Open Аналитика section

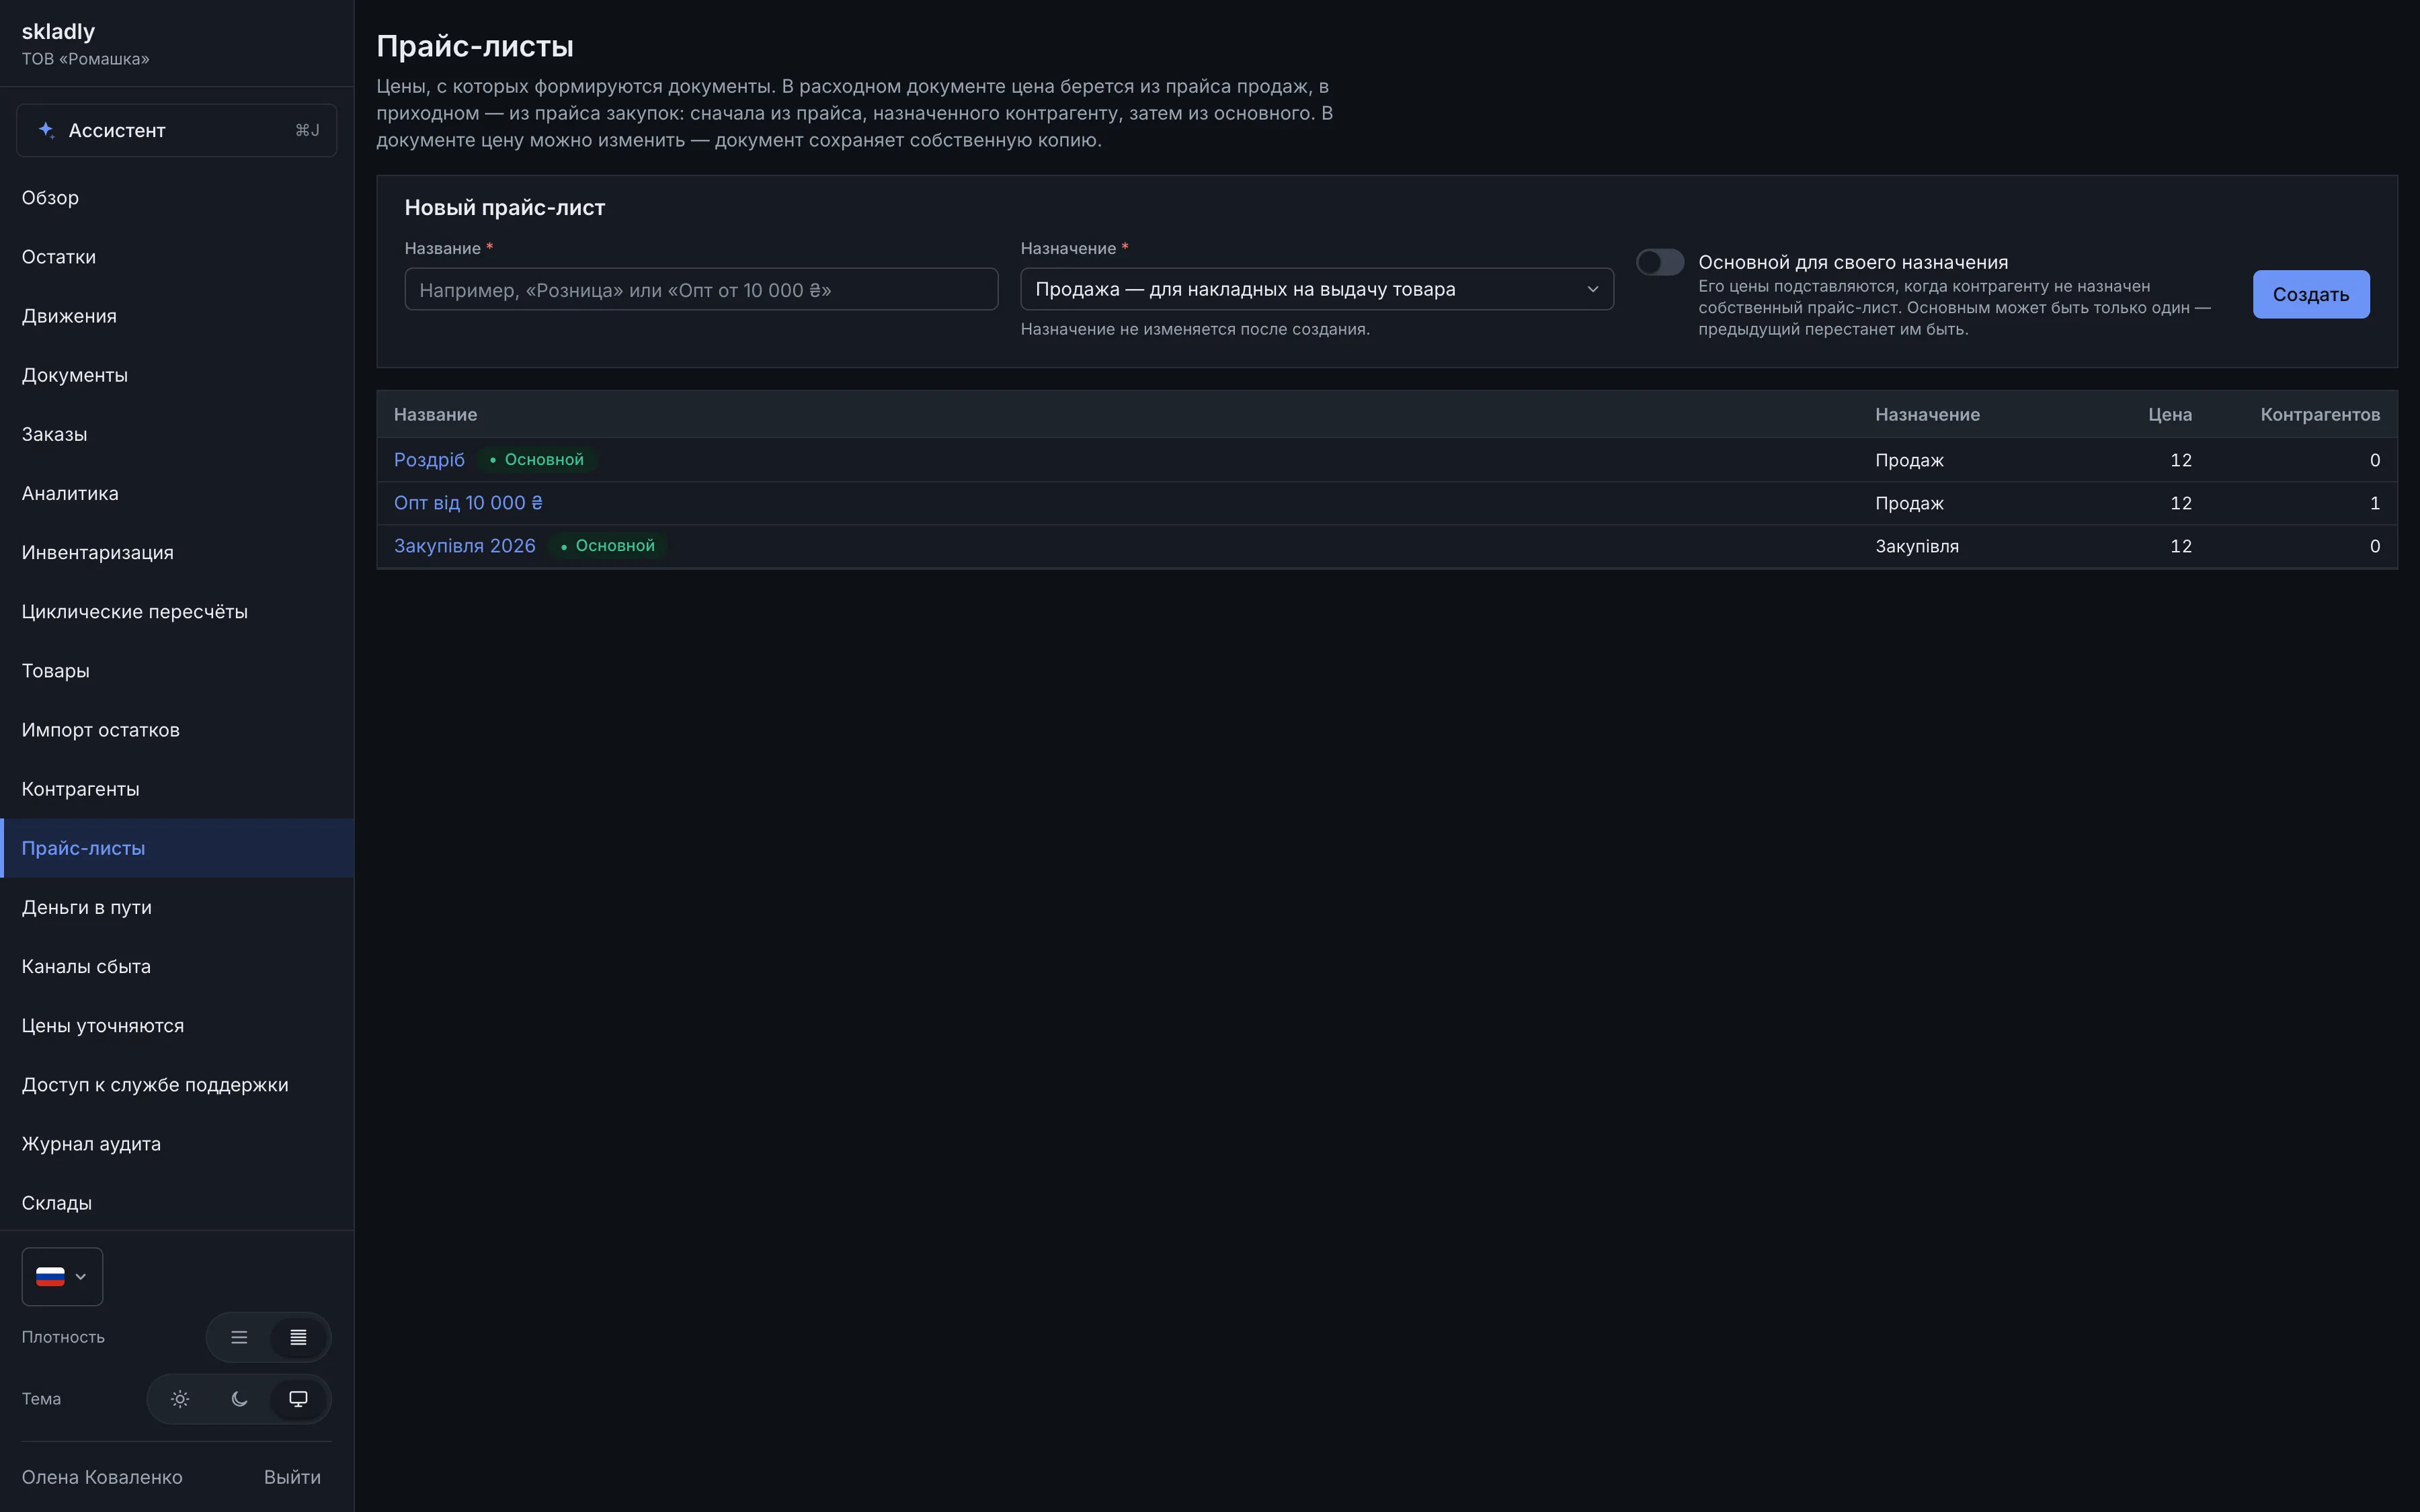point(177,493)
